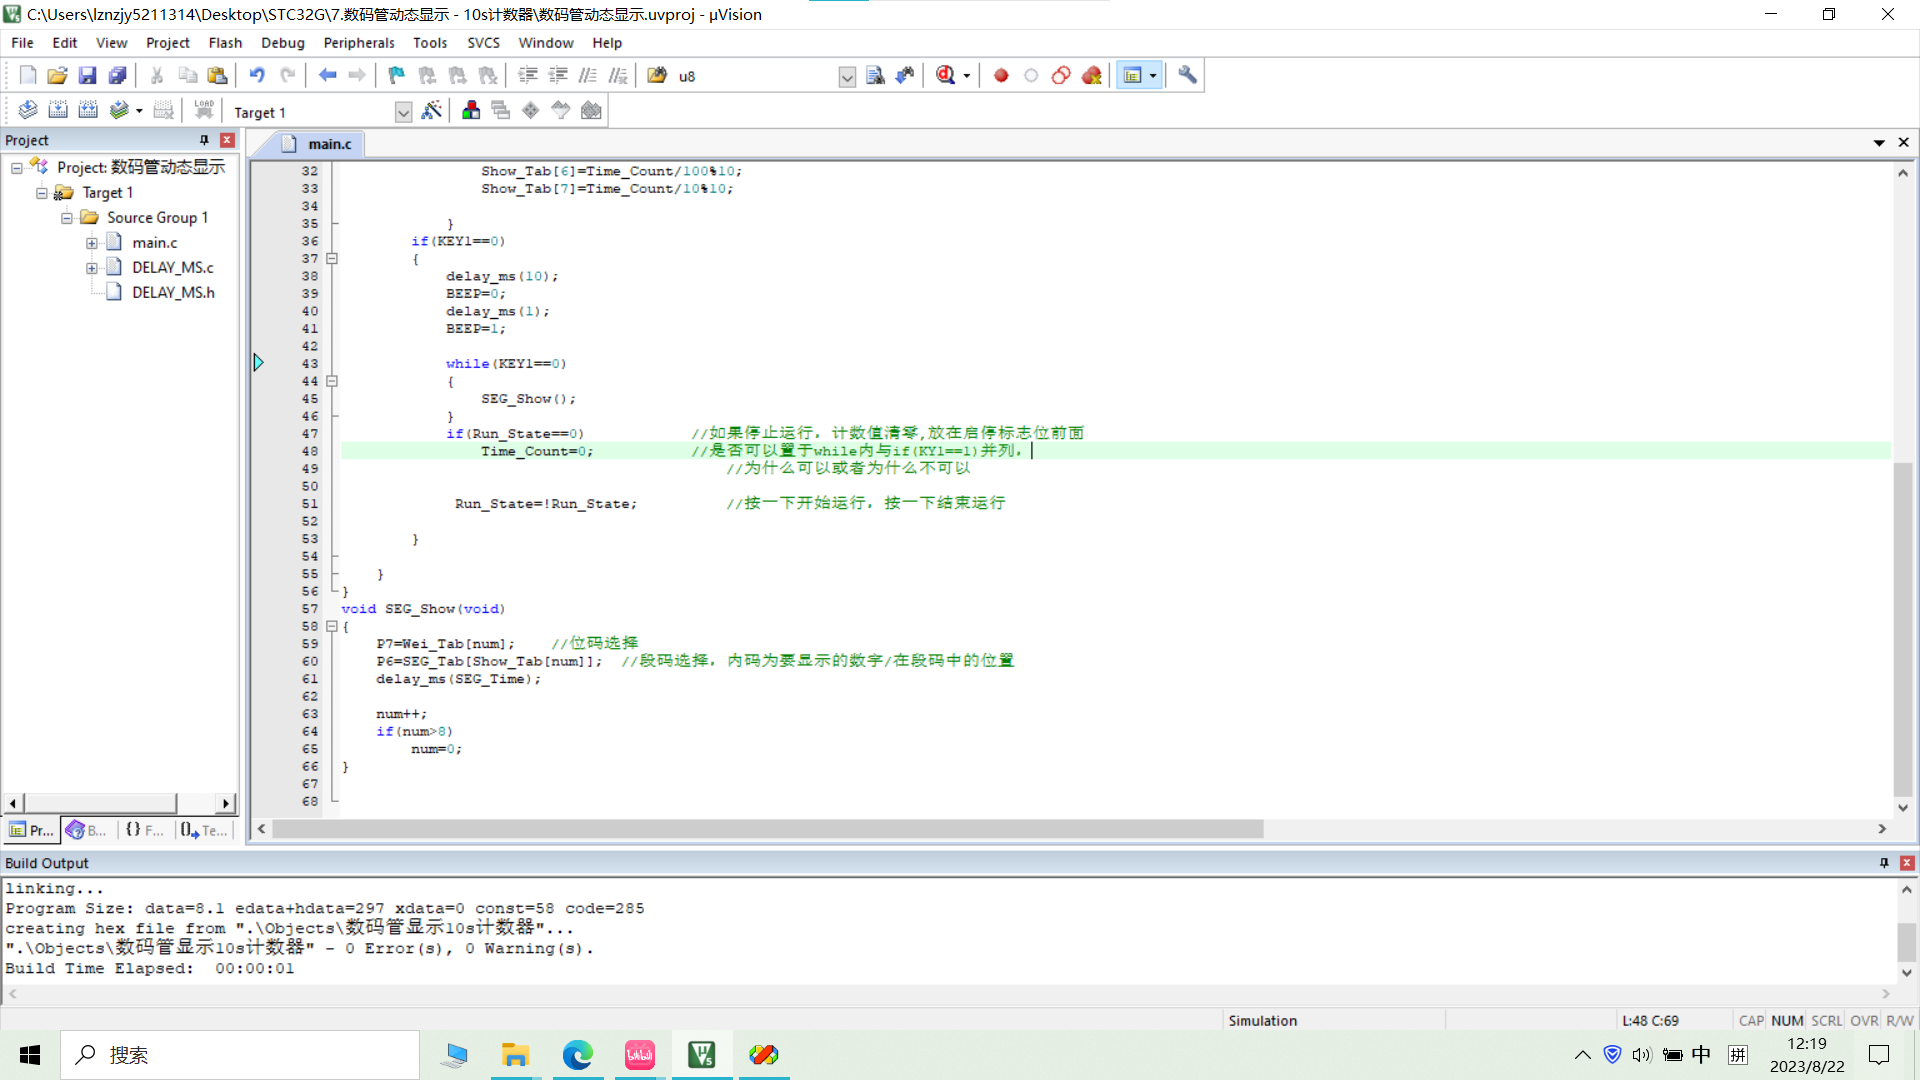Collapse the code block at line 37
The width and height of the screenshot is (1920, 1080).
[x=332, y=258]
